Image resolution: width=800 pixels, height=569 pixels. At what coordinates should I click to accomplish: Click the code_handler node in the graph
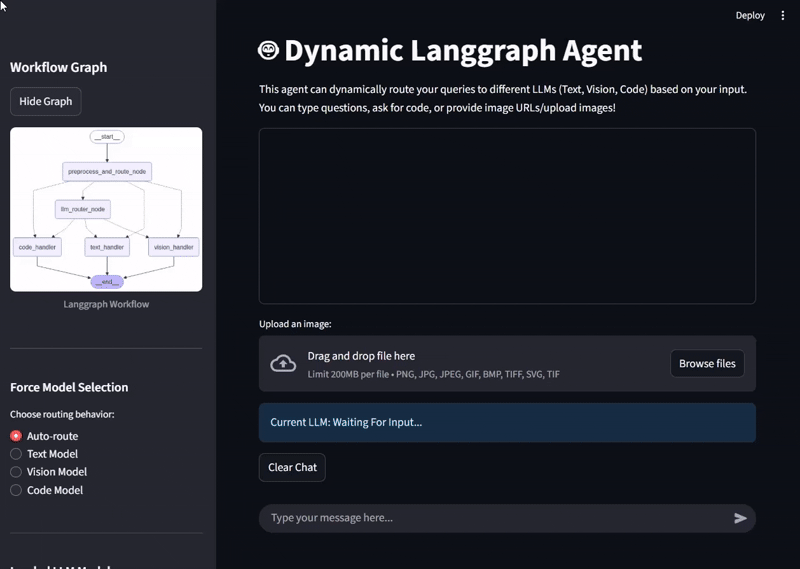point(37,247)
